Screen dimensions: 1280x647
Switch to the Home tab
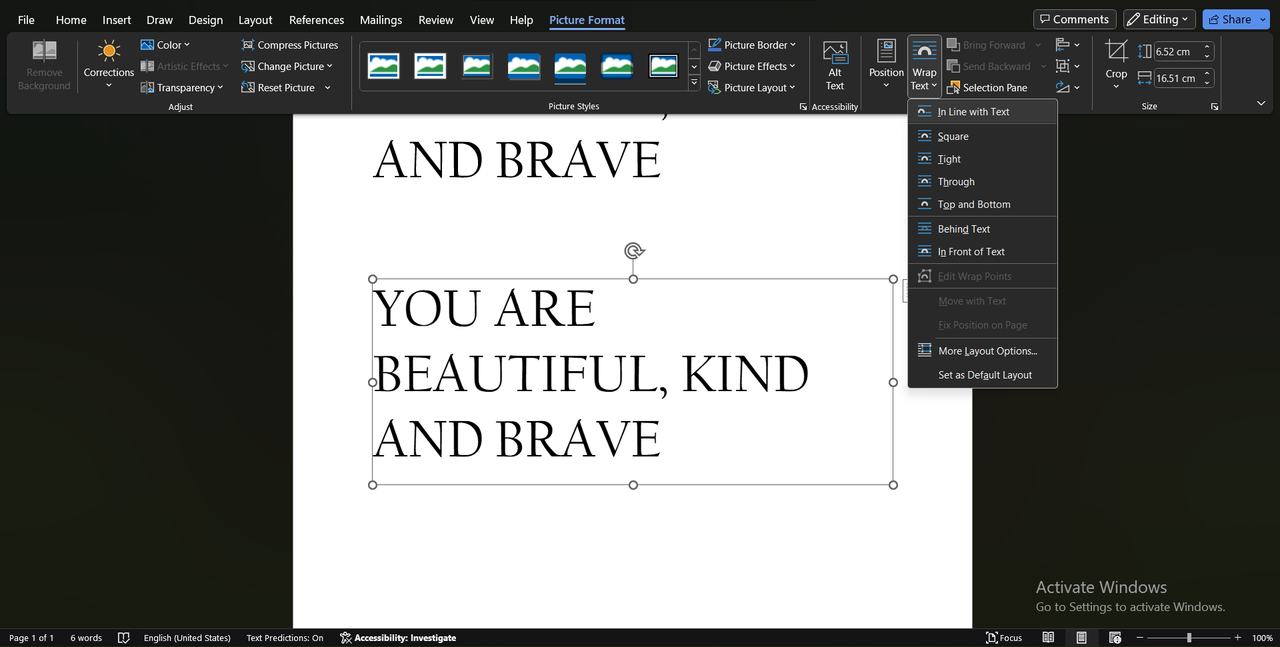71,20
